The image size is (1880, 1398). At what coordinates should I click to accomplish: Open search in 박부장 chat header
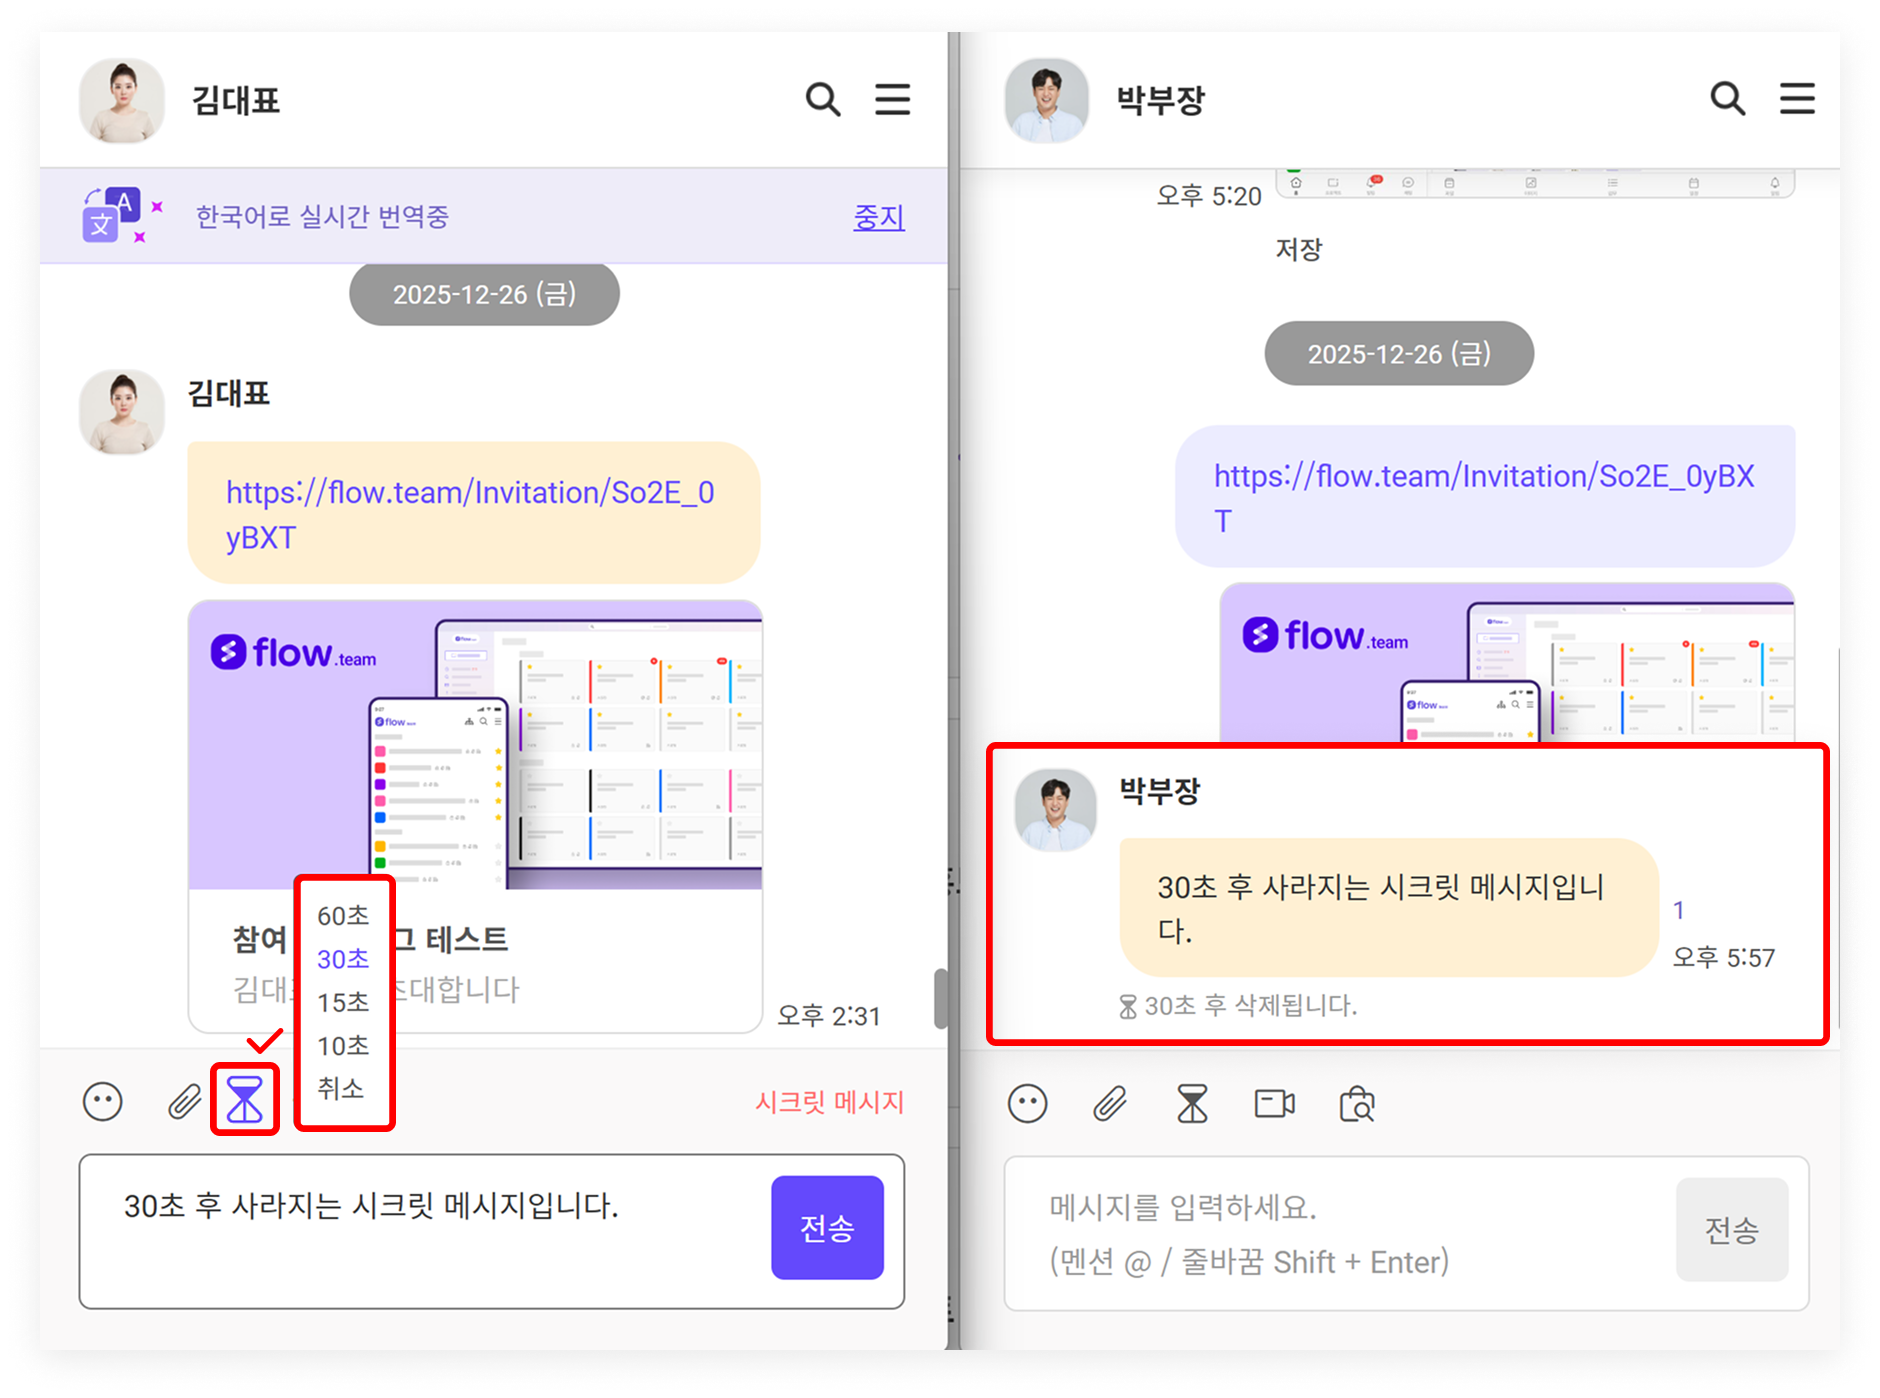click(1727, 99)
